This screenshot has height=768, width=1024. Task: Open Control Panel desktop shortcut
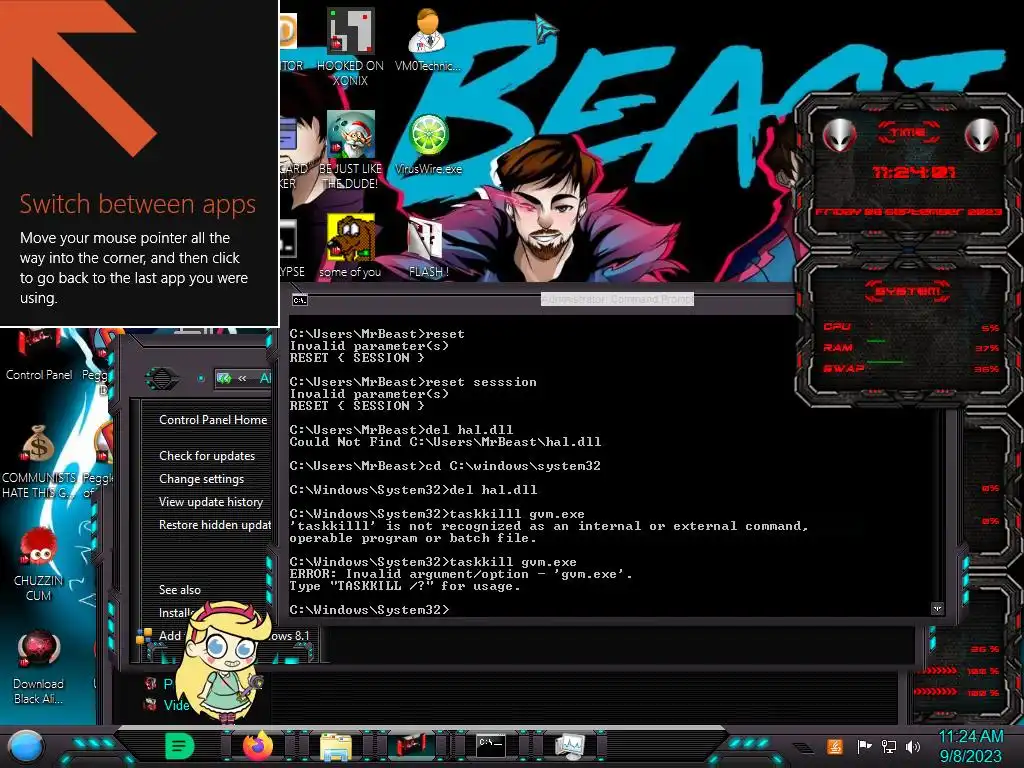(39, 357)
